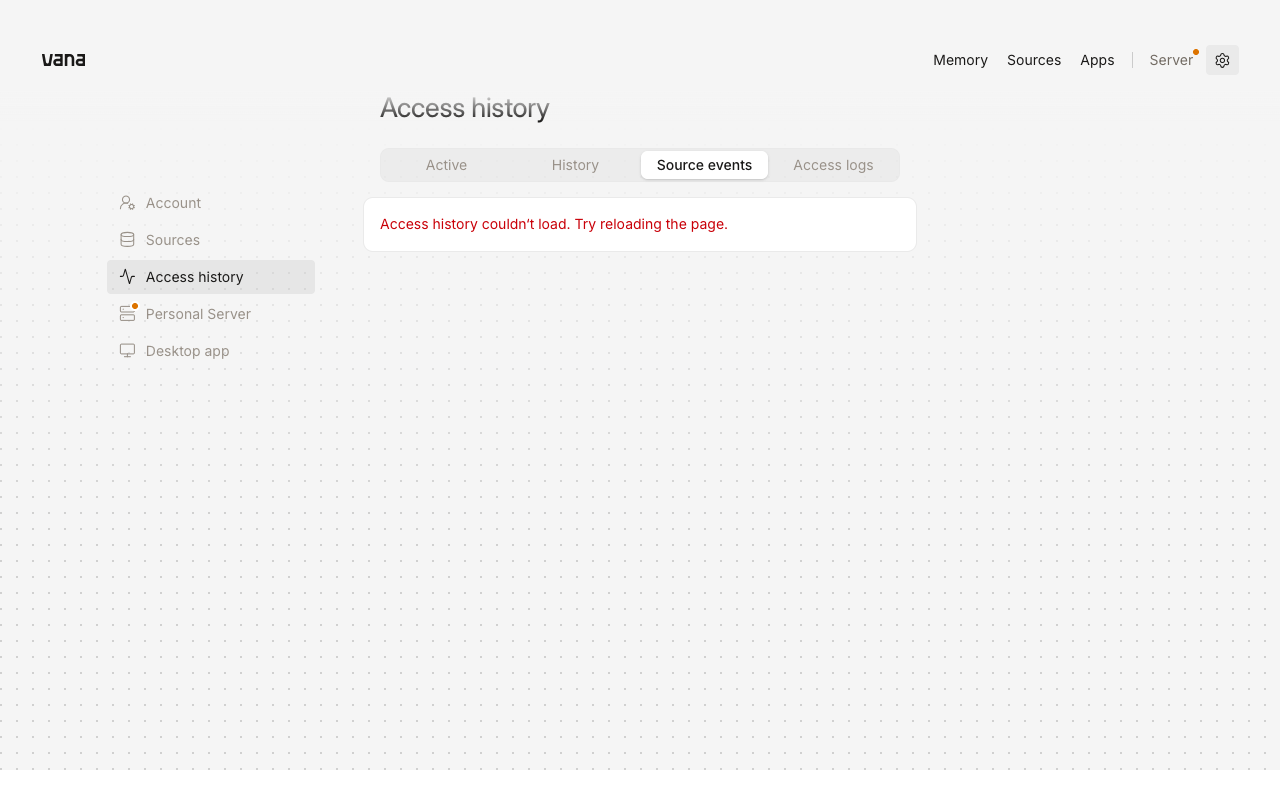1280x800 pixels.
Task: Click the Access history pulse icon
Action: (127, 277)
